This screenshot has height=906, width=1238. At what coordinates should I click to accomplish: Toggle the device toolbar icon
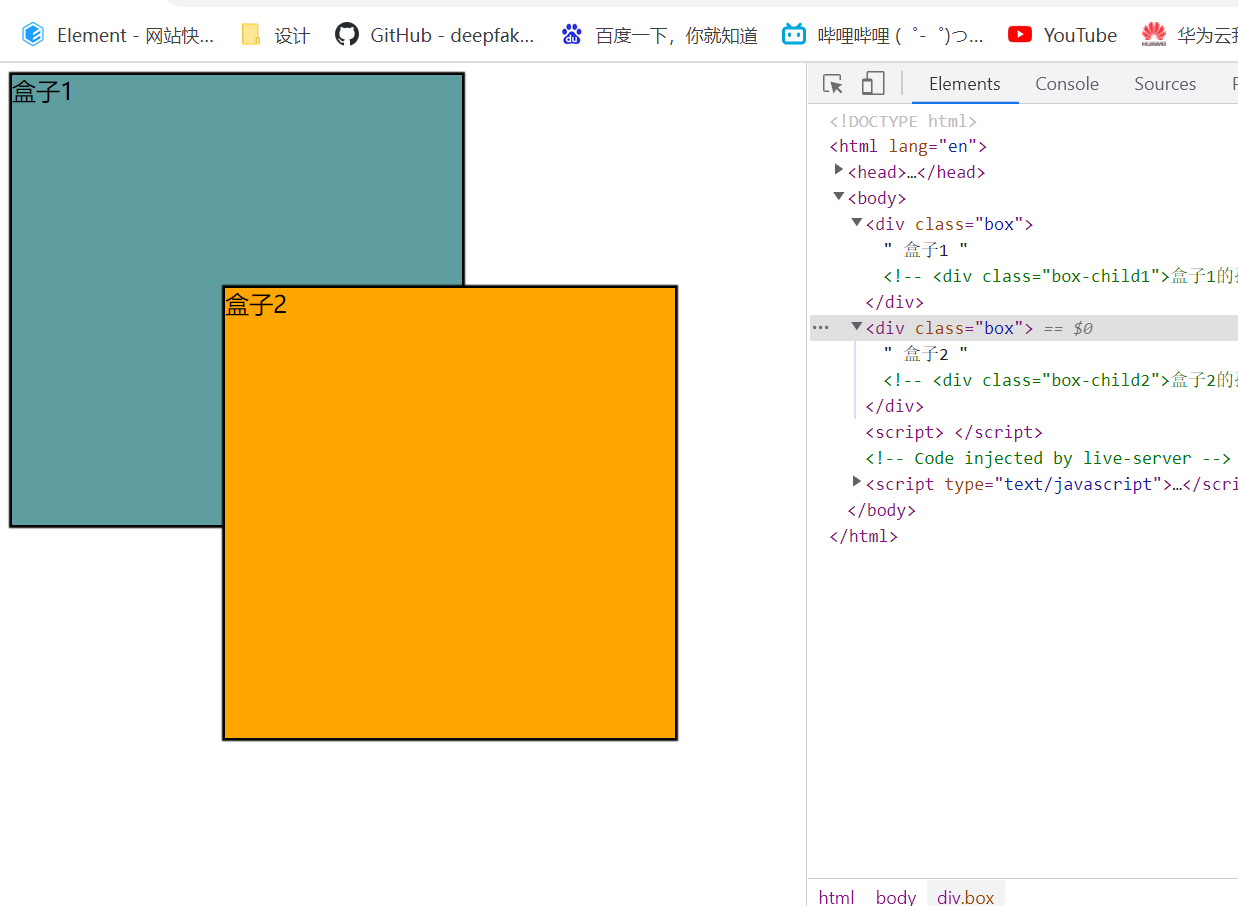873,84
